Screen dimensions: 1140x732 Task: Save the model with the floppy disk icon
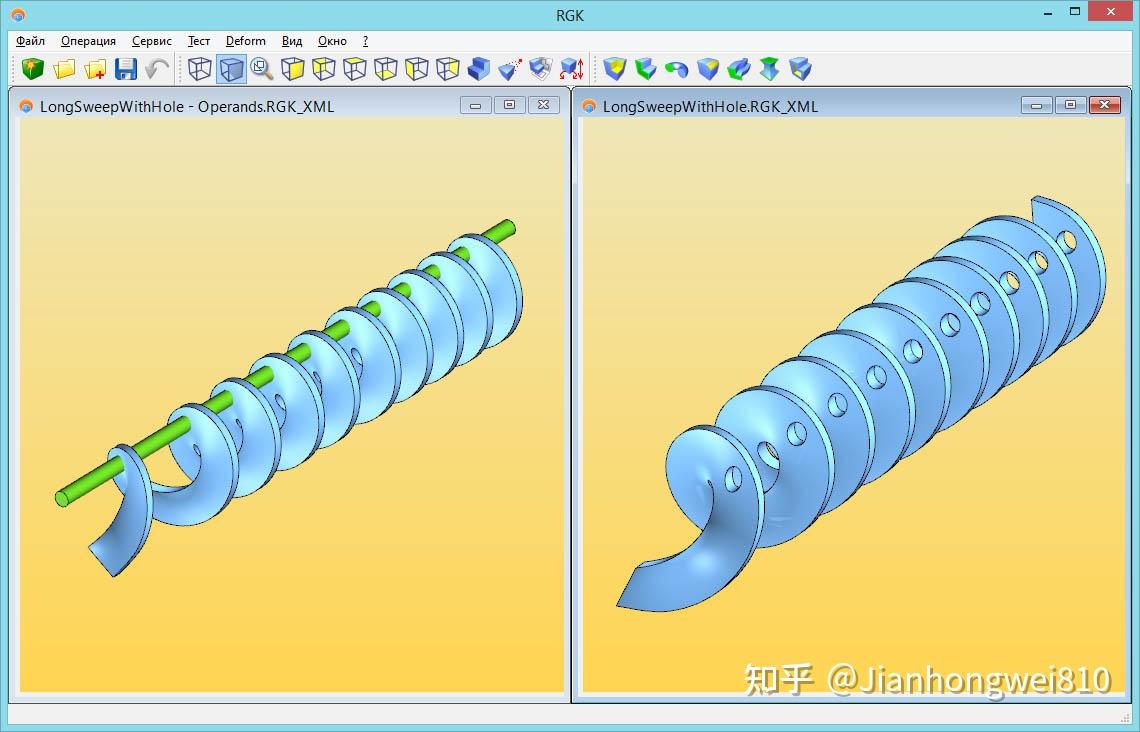pos(126,68)
